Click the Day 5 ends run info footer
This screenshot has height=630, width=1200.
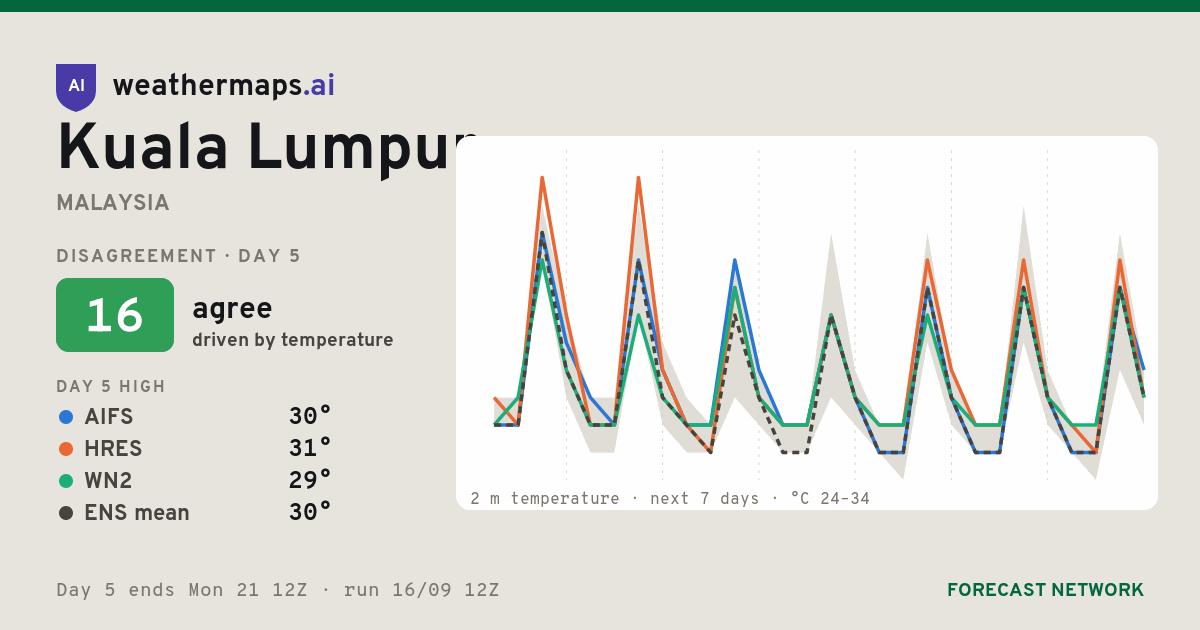click(x=278, y=590)
